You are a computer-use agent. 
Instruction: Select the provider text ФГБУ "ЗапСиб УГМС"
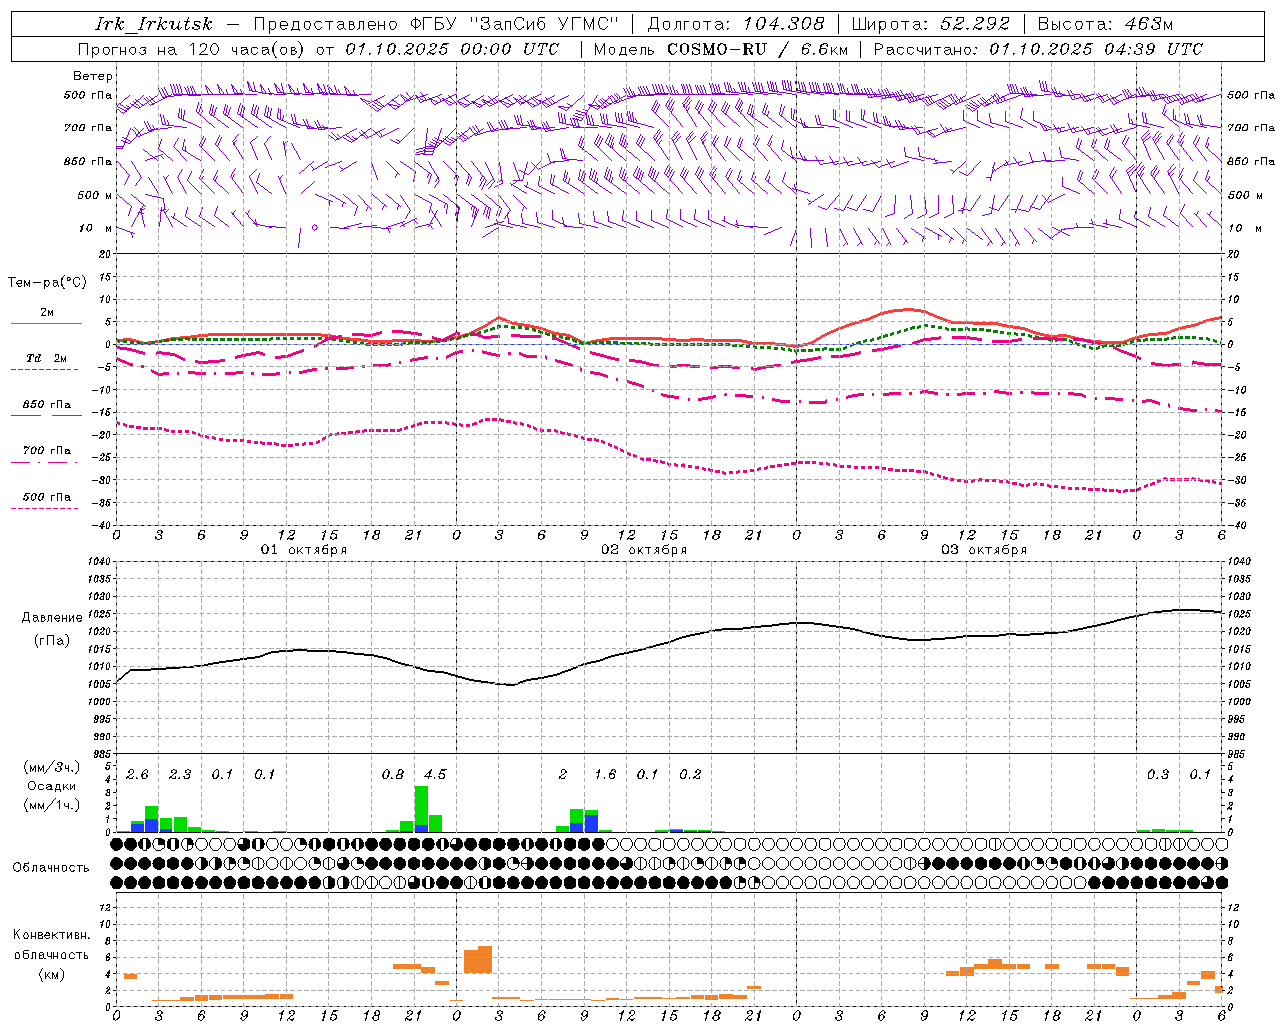514,24
